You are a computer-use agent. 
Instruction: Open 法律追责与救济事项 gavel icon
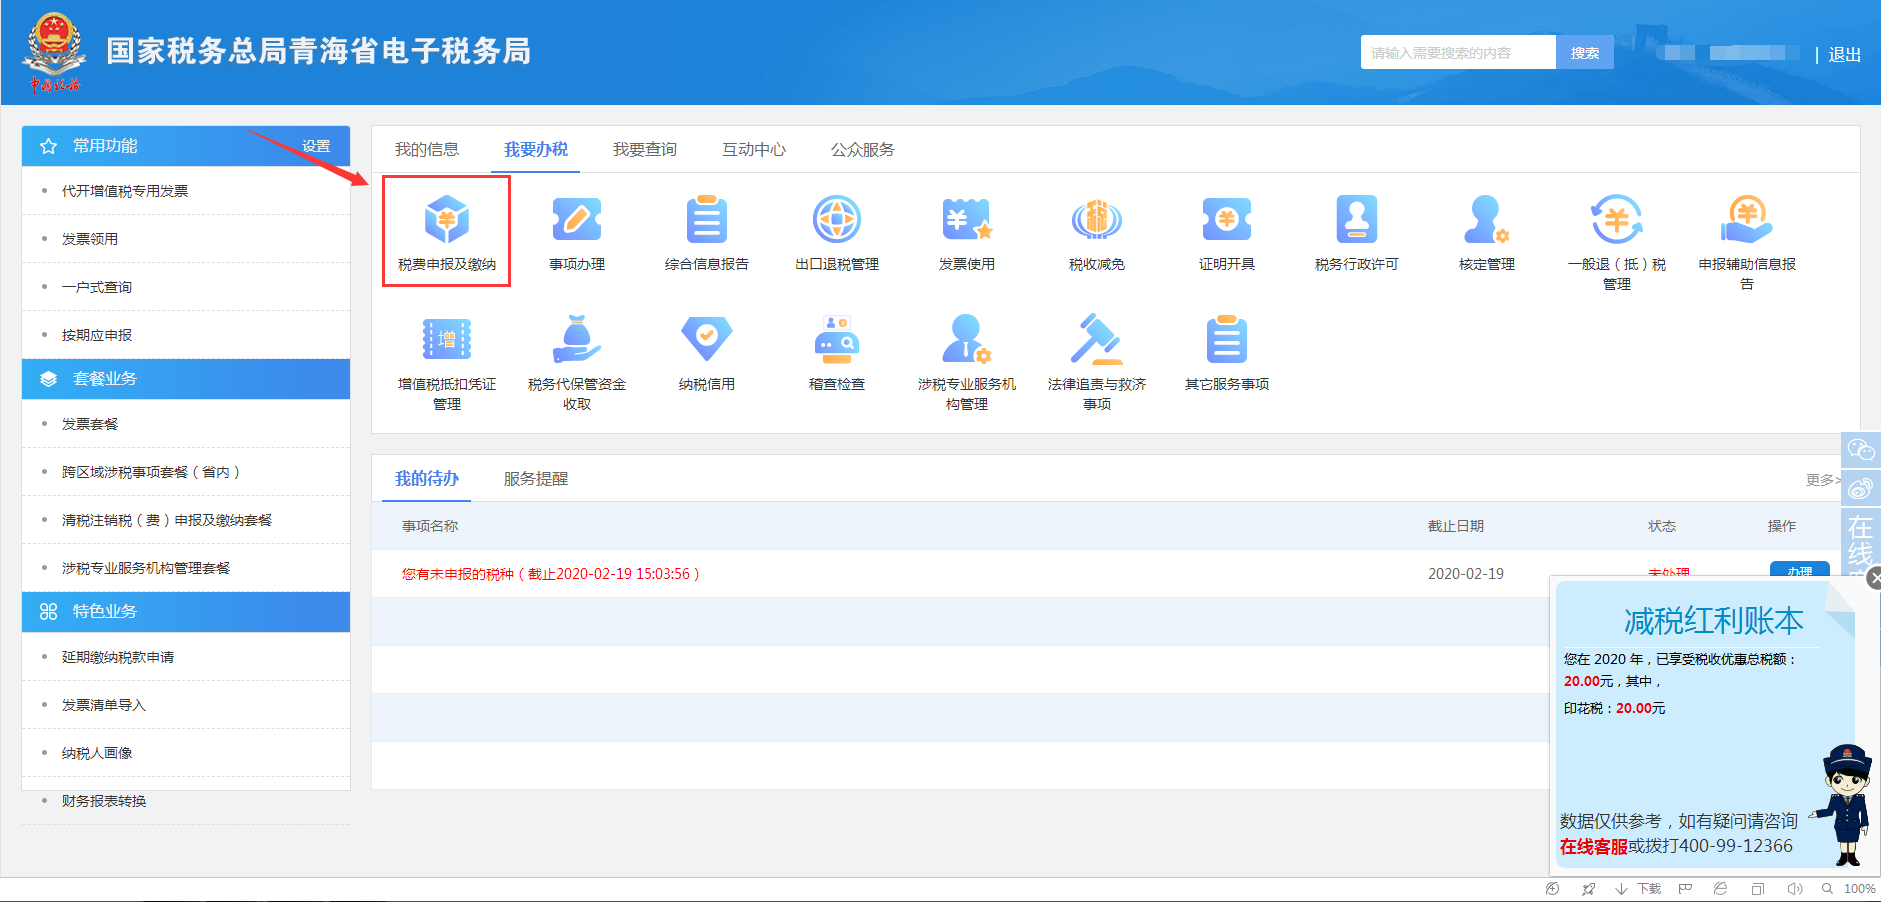(x=1097, y=340)
